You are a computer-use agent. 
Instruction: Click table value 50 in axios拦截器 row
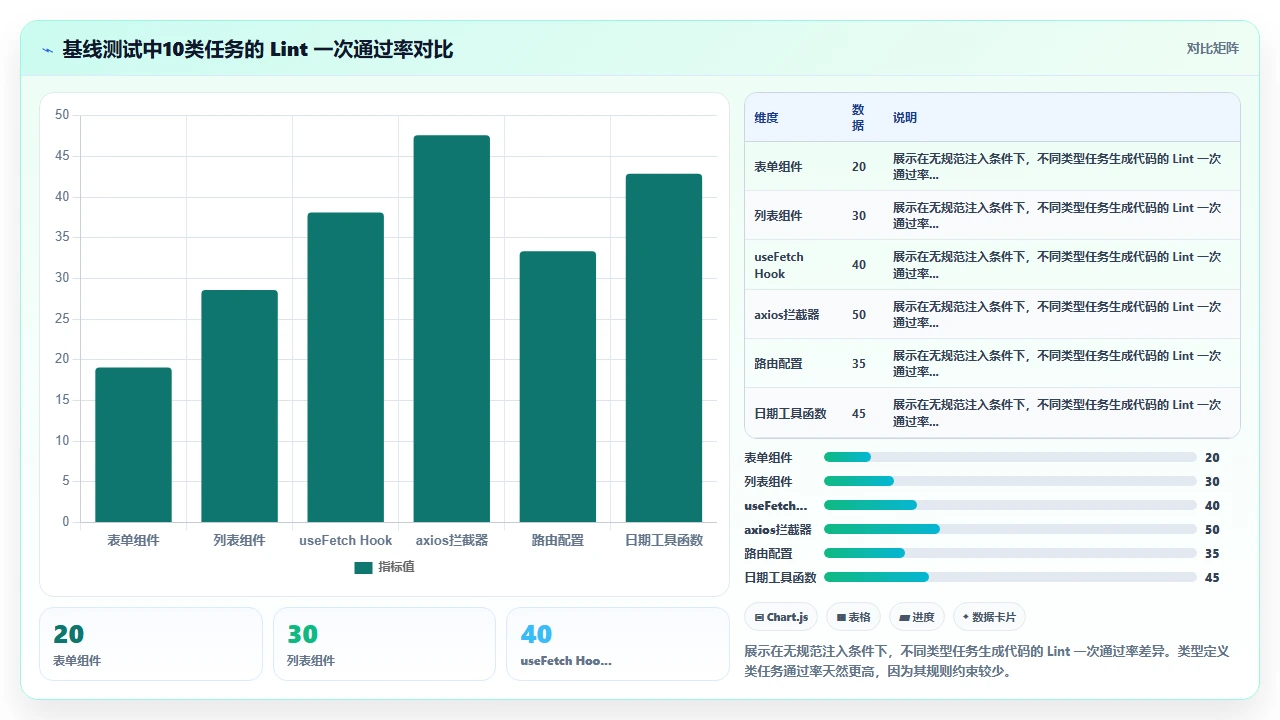tap(859, 314)
